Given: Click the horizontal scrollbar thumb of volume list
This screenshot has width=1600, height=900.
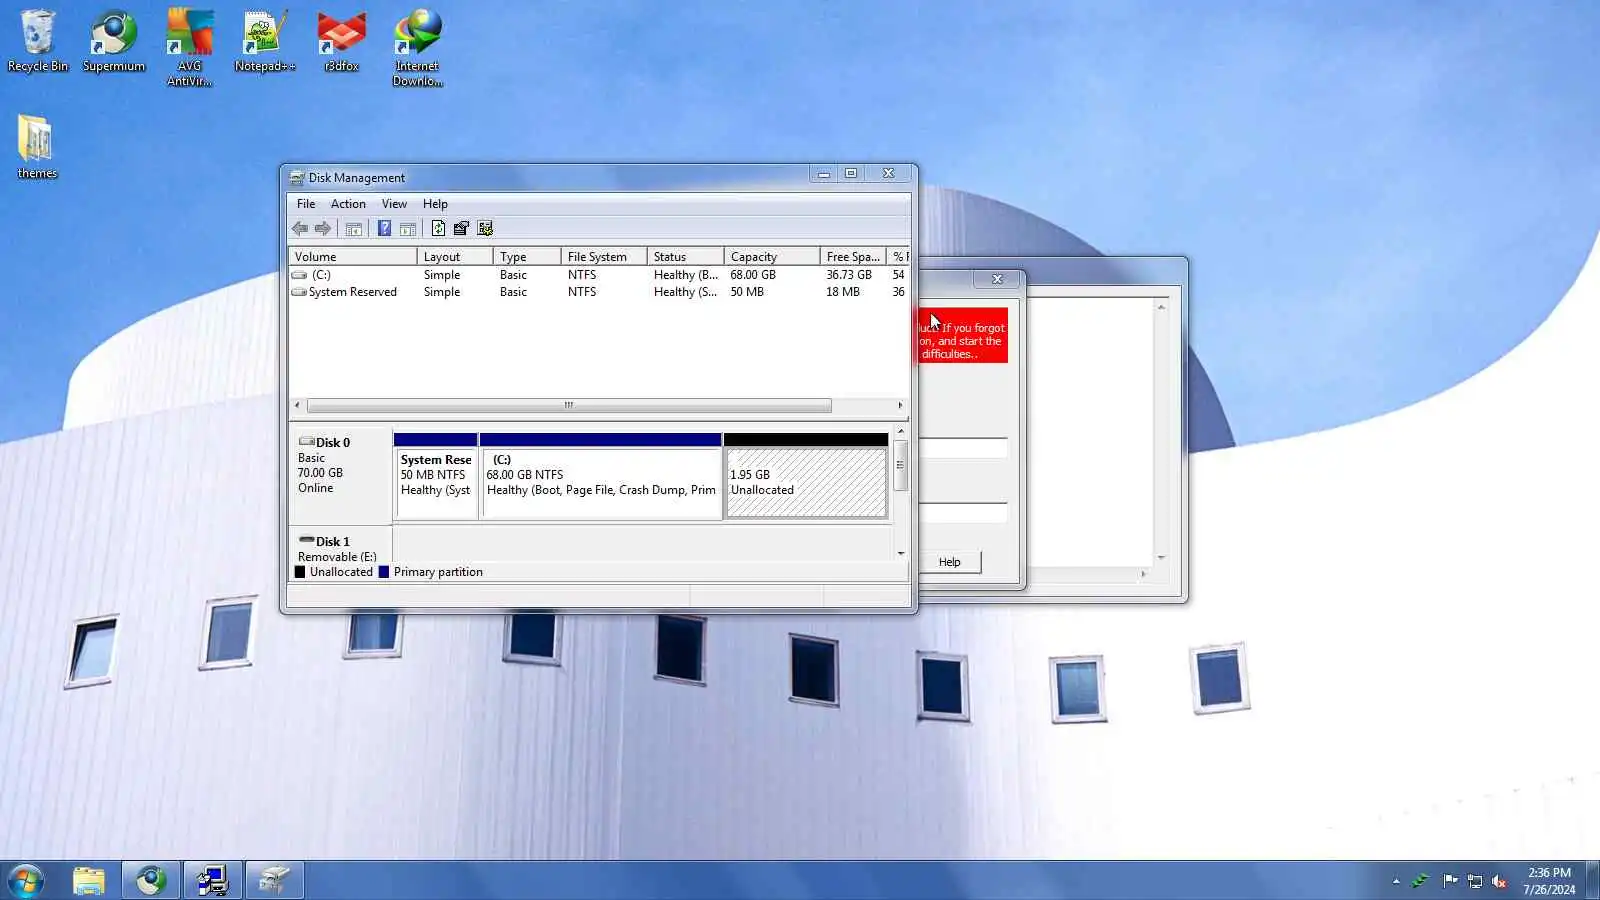Looking at the screenshot, I should [569, 406].
